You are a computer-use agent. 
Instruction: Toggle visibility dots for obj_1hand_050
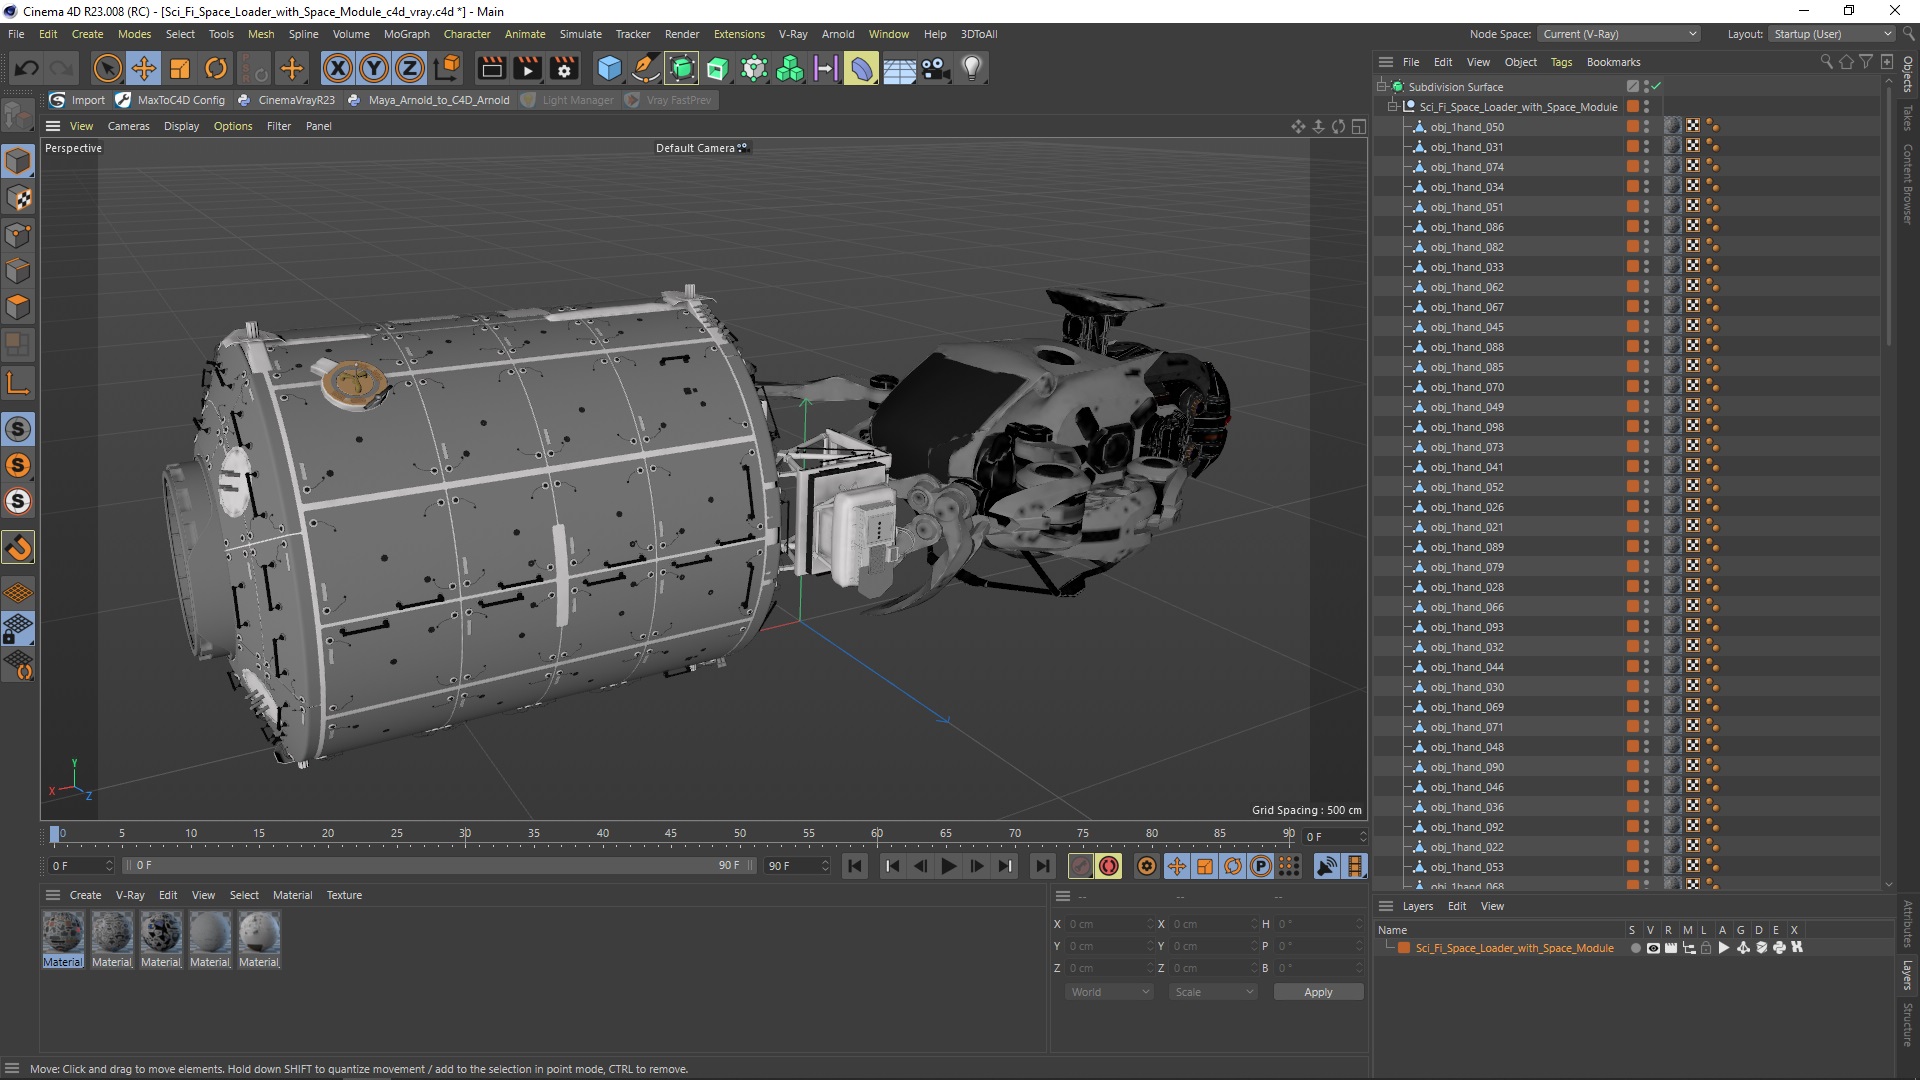[x=1647, y=127]
